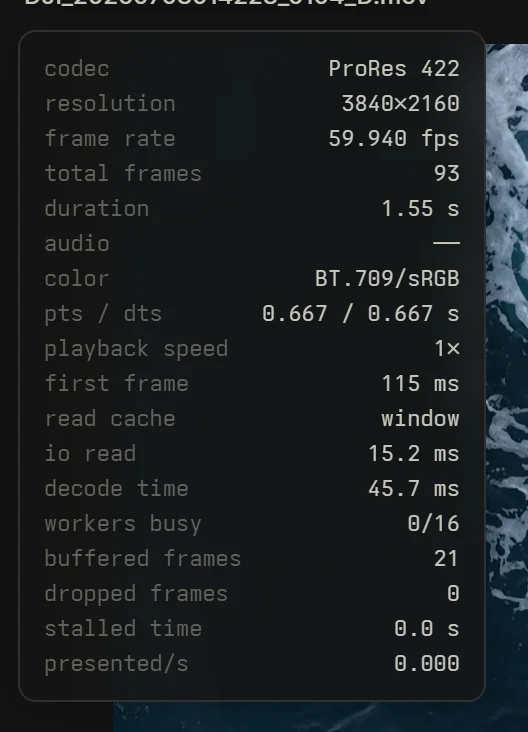The width and height of the screenshot is (528, 732).
Task: Click the stalled time value 0.0 s
Action: click(x=427, y=629)
